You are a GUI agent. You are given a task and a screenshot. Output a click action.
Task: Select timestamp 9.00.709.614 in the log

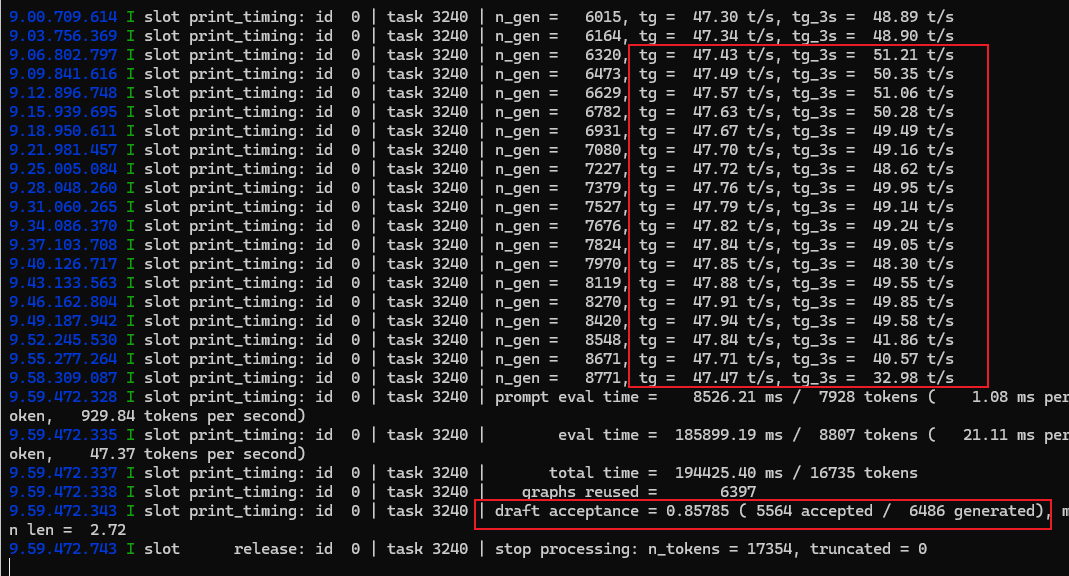63,16
